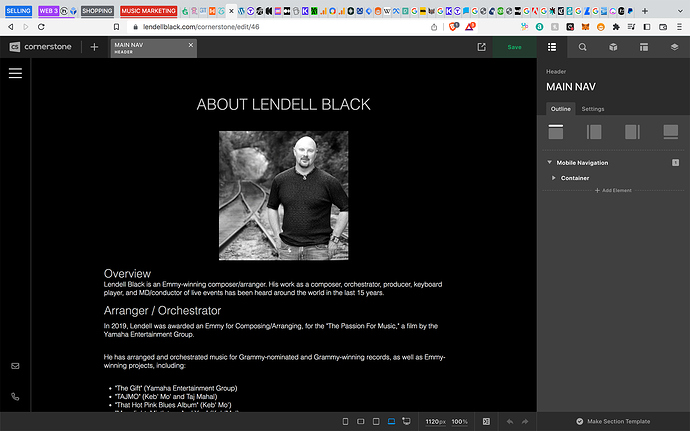Open the hamburger menu on the page preview
Image resolution: width=690 pixels, height=431 pixels.
click(x=15, y=73)
